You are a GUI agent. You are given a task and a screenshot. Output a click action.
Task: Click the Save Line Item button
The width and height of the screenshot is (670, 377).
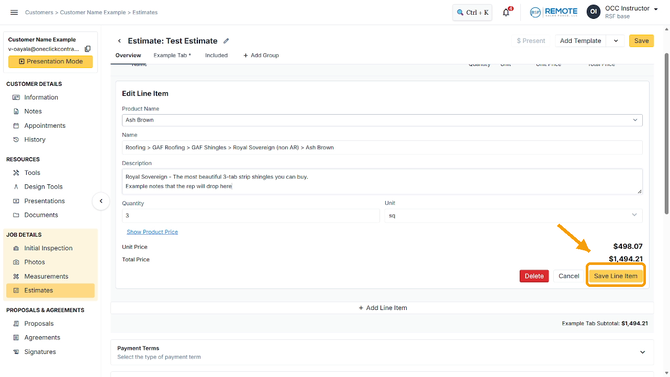click(x=615, y=276)
